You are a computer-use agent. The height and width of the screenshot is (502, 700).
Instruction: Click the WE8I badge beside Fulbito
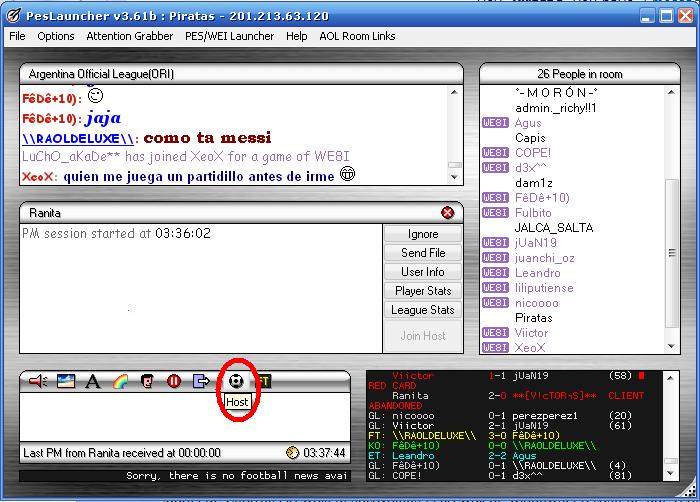tap(495, 213)
